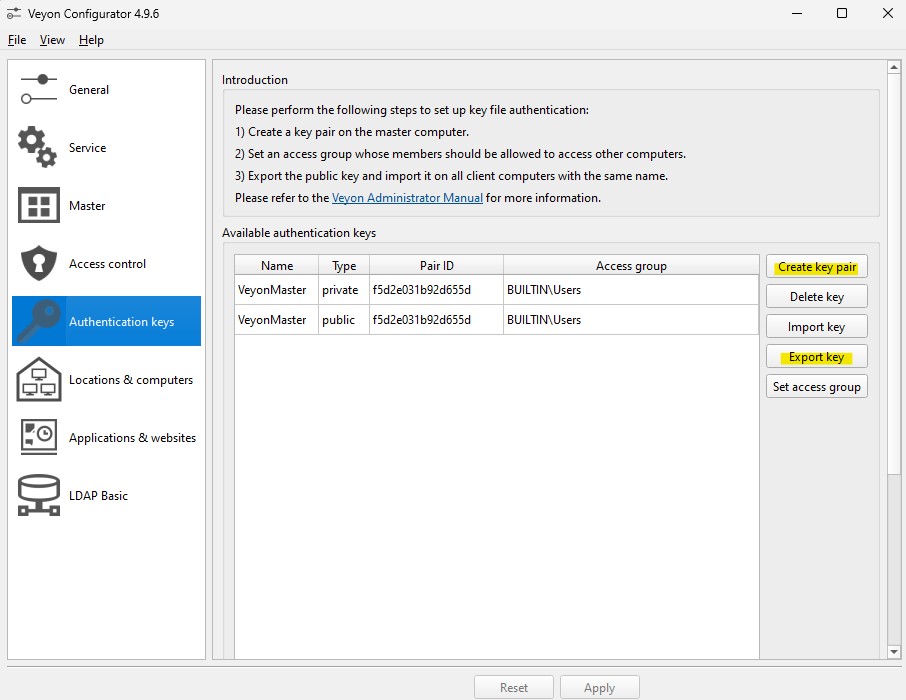Open the File menu
Viewport: 906px width, 700px height.
[x=17, y=40]
